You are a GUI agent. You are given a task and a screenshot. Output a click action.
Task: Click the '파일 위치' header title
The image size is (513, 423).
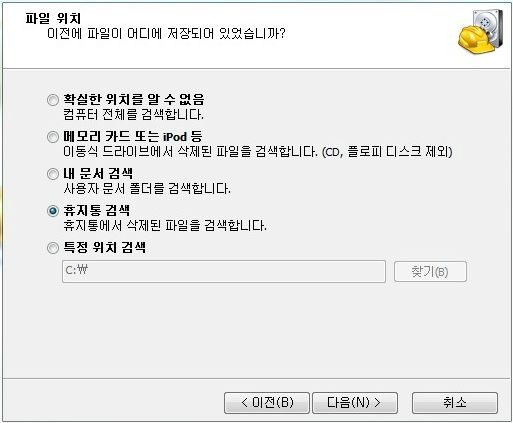(x=53, y=18)
